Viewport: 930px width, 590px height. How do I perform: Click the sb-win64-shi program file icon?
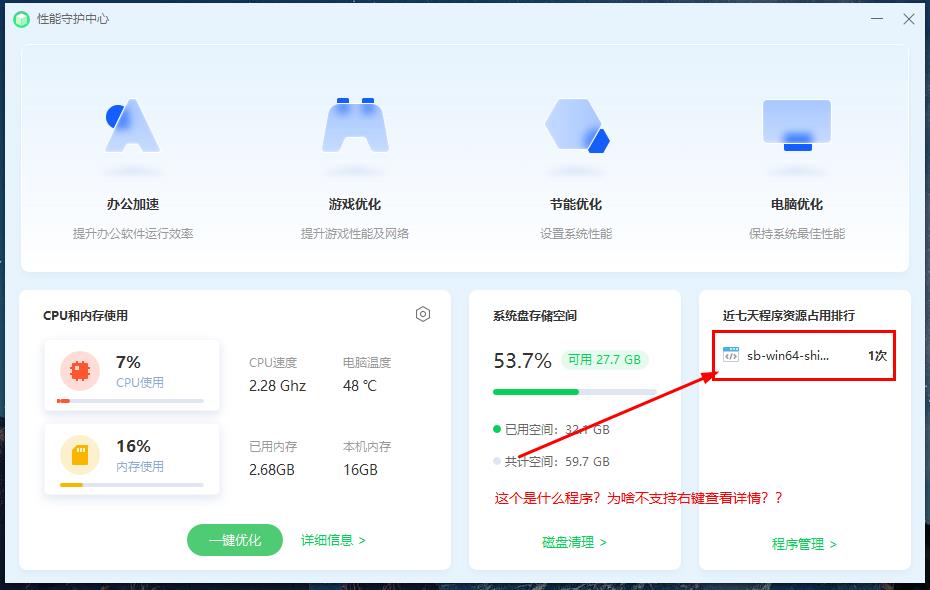pos(731,355)
